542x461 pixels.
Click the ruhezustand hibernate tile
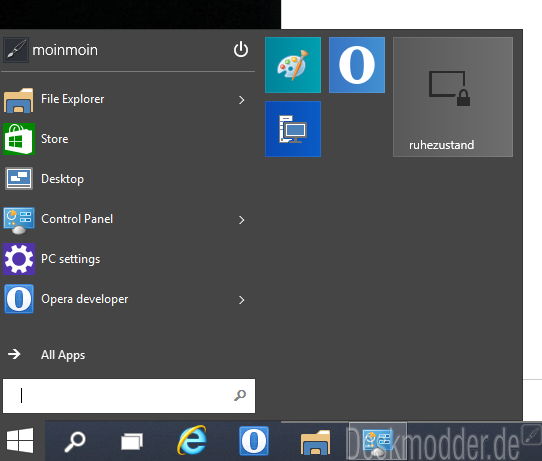pyautogui.click(x=452, y=97)
